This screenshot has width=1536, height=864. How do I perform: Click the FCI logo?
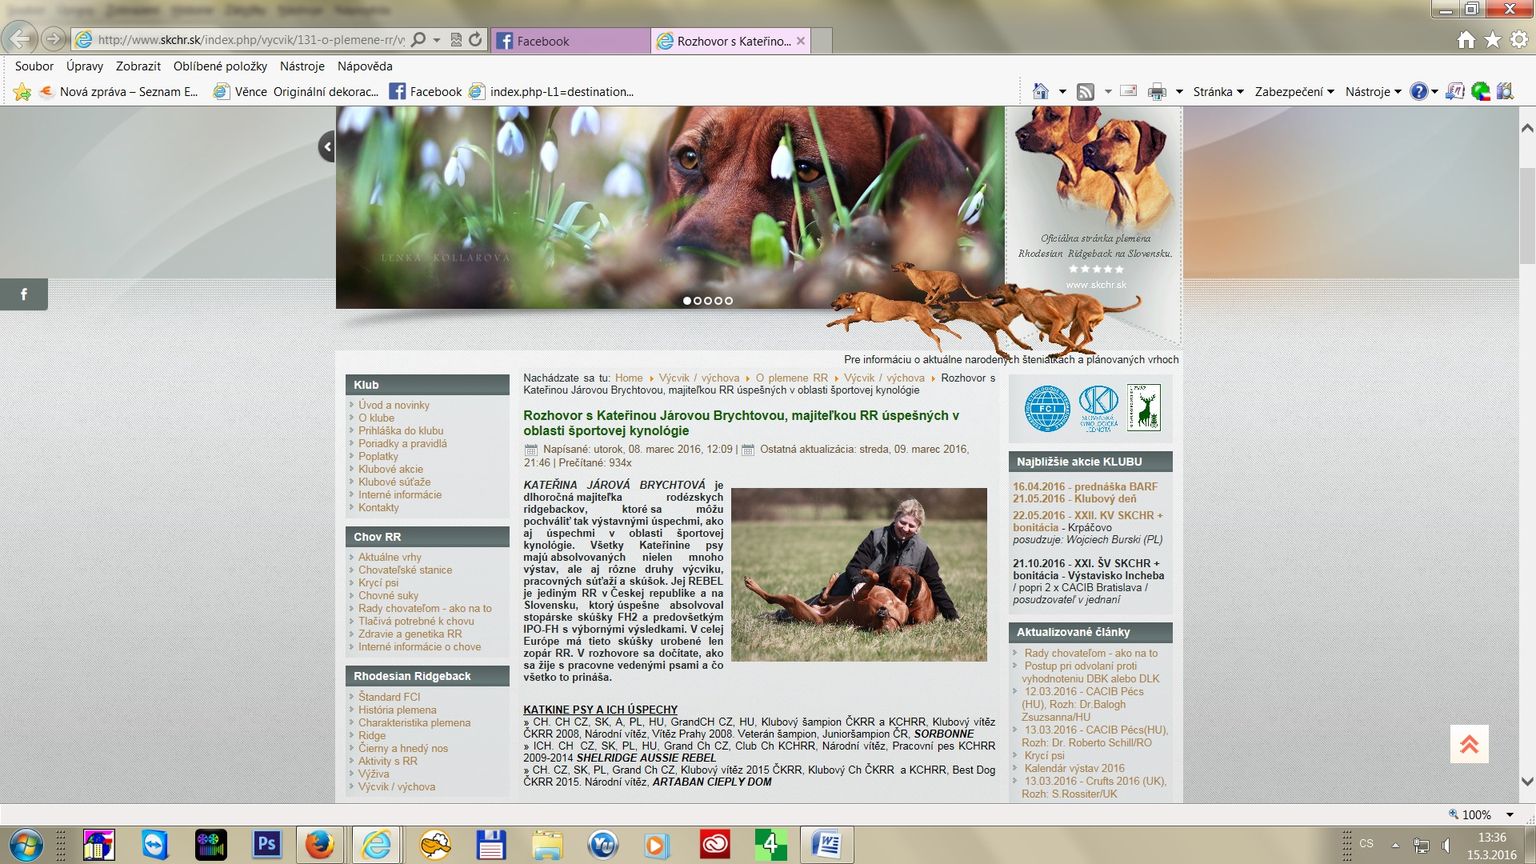[1047, 408]
